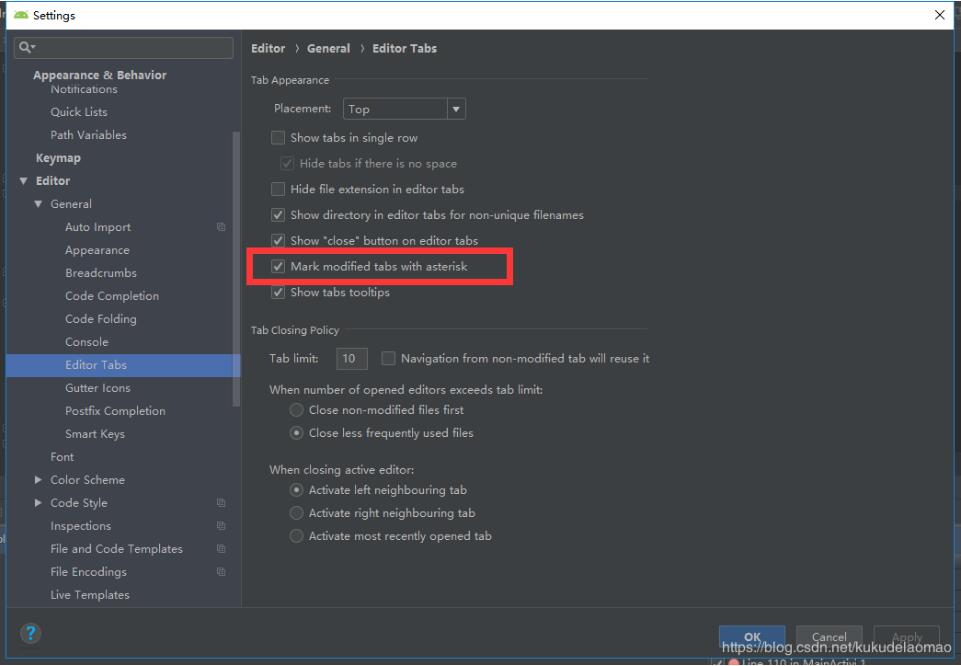The image size is (961, 666).
Task: Open Keymap settings from sidebar
Action: click(x=58, y=157)
